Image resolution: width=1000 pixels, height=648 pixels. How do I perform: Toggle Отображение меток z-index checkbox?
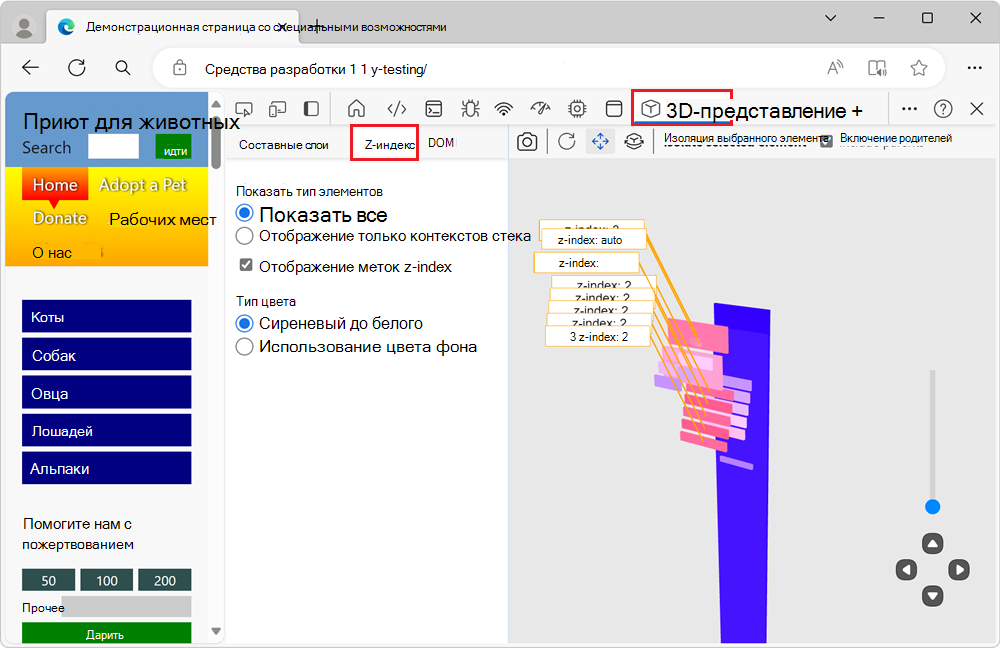(x=246, y=265)
